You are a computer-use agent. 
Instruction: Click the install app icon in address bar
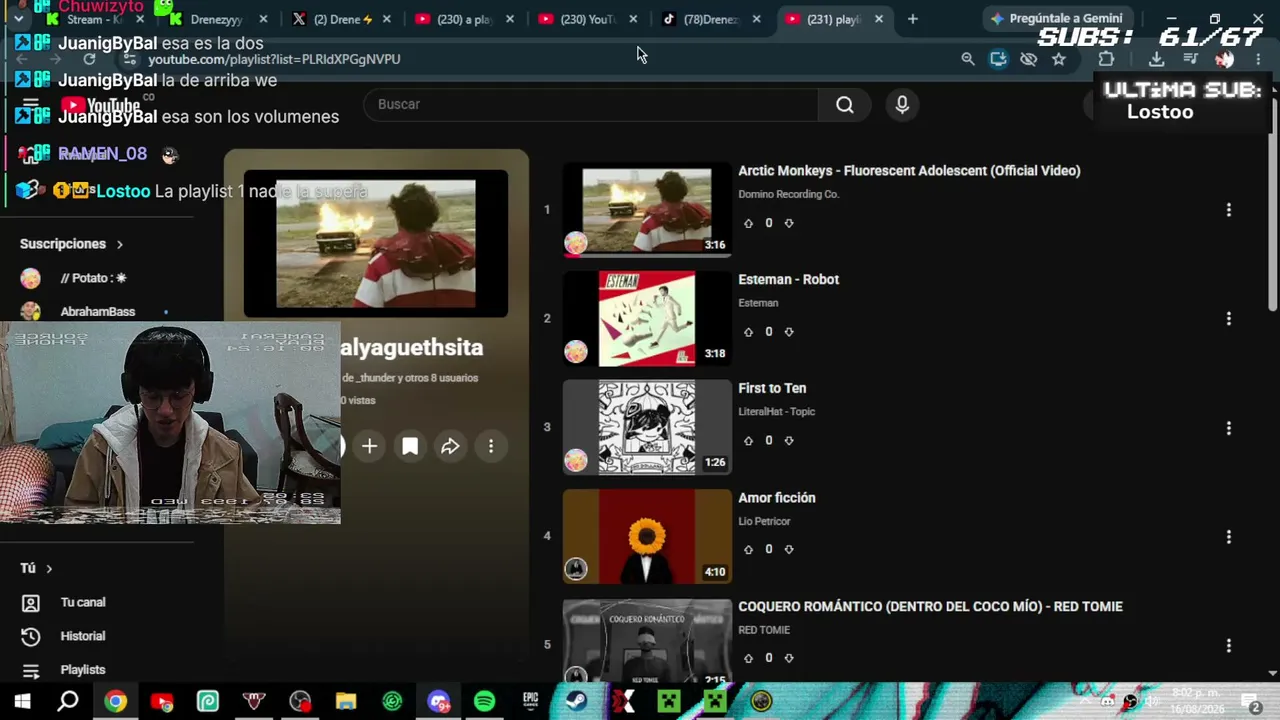[998, 59]
